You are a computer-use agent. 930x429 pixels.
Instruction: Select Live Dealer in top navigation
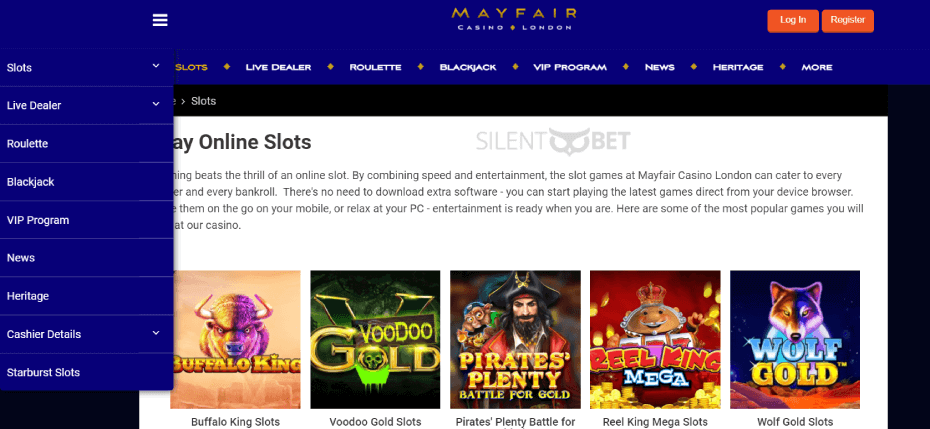[x=278, y=67]
